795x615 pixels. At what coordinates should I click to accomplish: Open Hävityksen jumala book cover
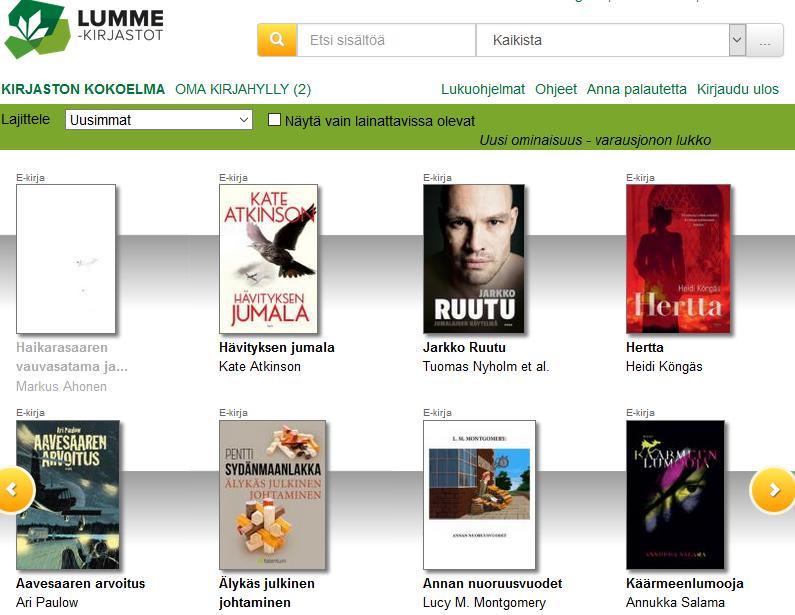269,259
